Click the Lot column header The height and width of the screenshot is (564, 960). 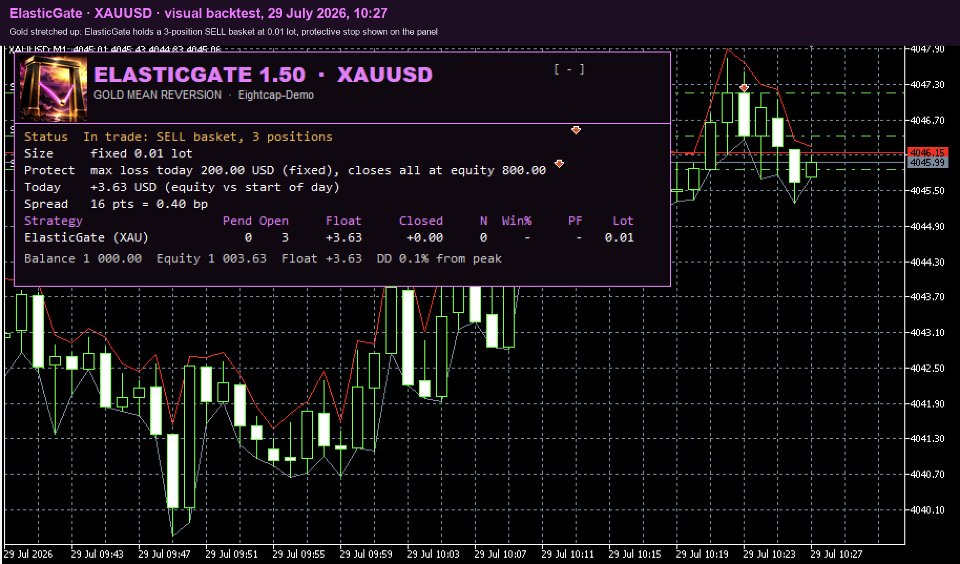pos(623,220)
